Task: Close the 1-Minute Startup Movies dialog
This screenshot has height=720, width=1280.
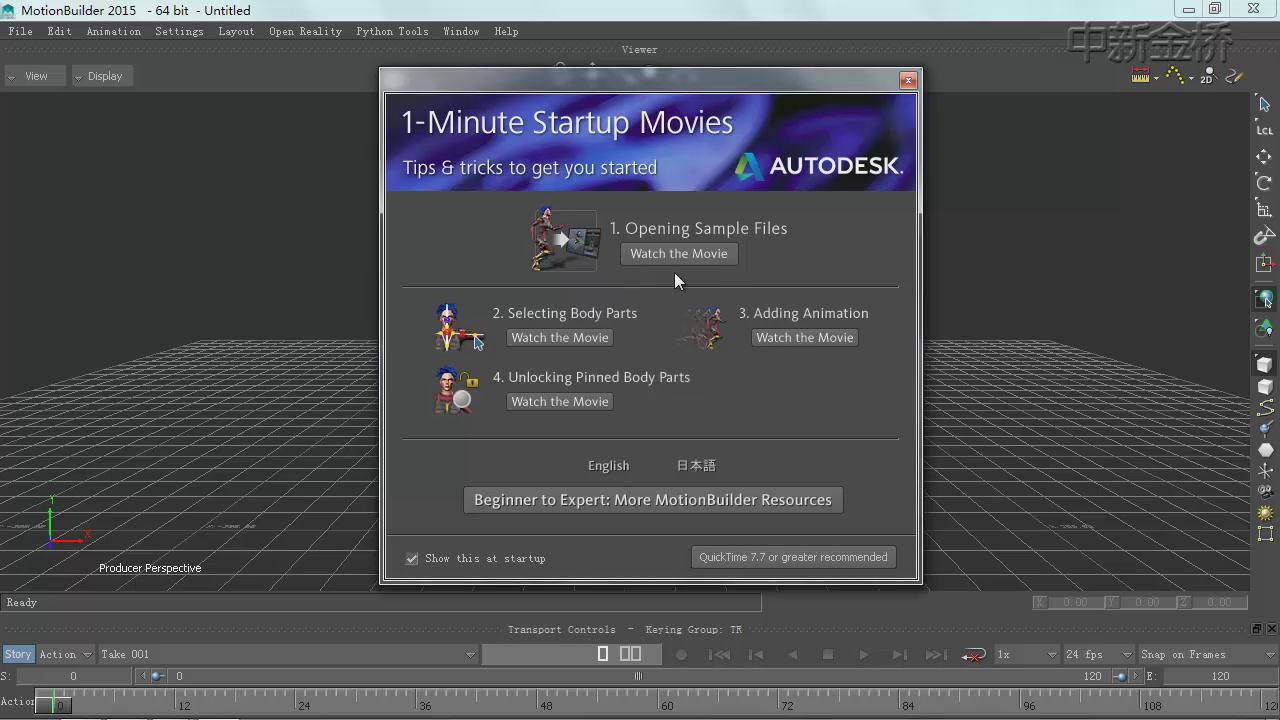Action: (x=908, y=80)
